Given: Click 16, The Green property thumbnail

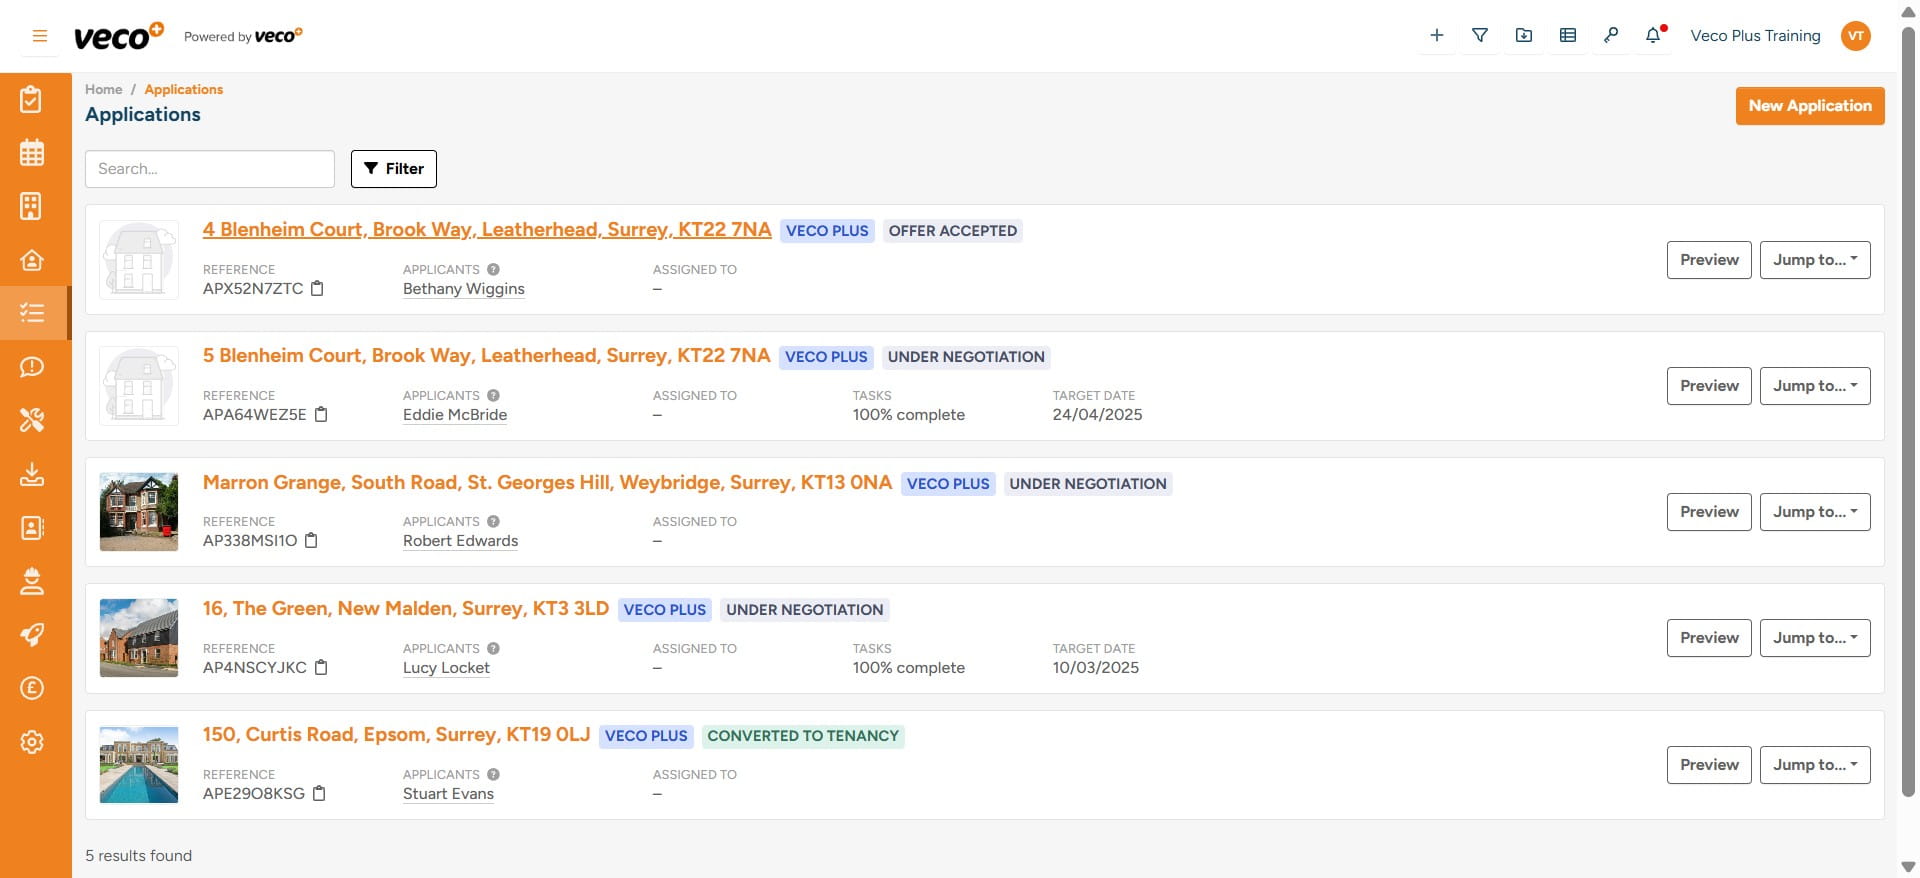Looking at the screenshot, I should pos(139,638).
